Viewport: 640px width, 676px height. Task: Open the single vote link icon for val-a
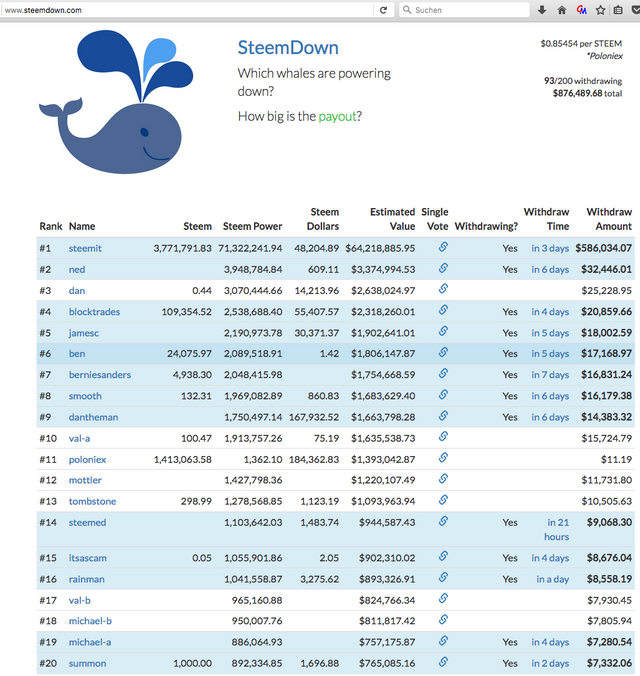(443, 437)
